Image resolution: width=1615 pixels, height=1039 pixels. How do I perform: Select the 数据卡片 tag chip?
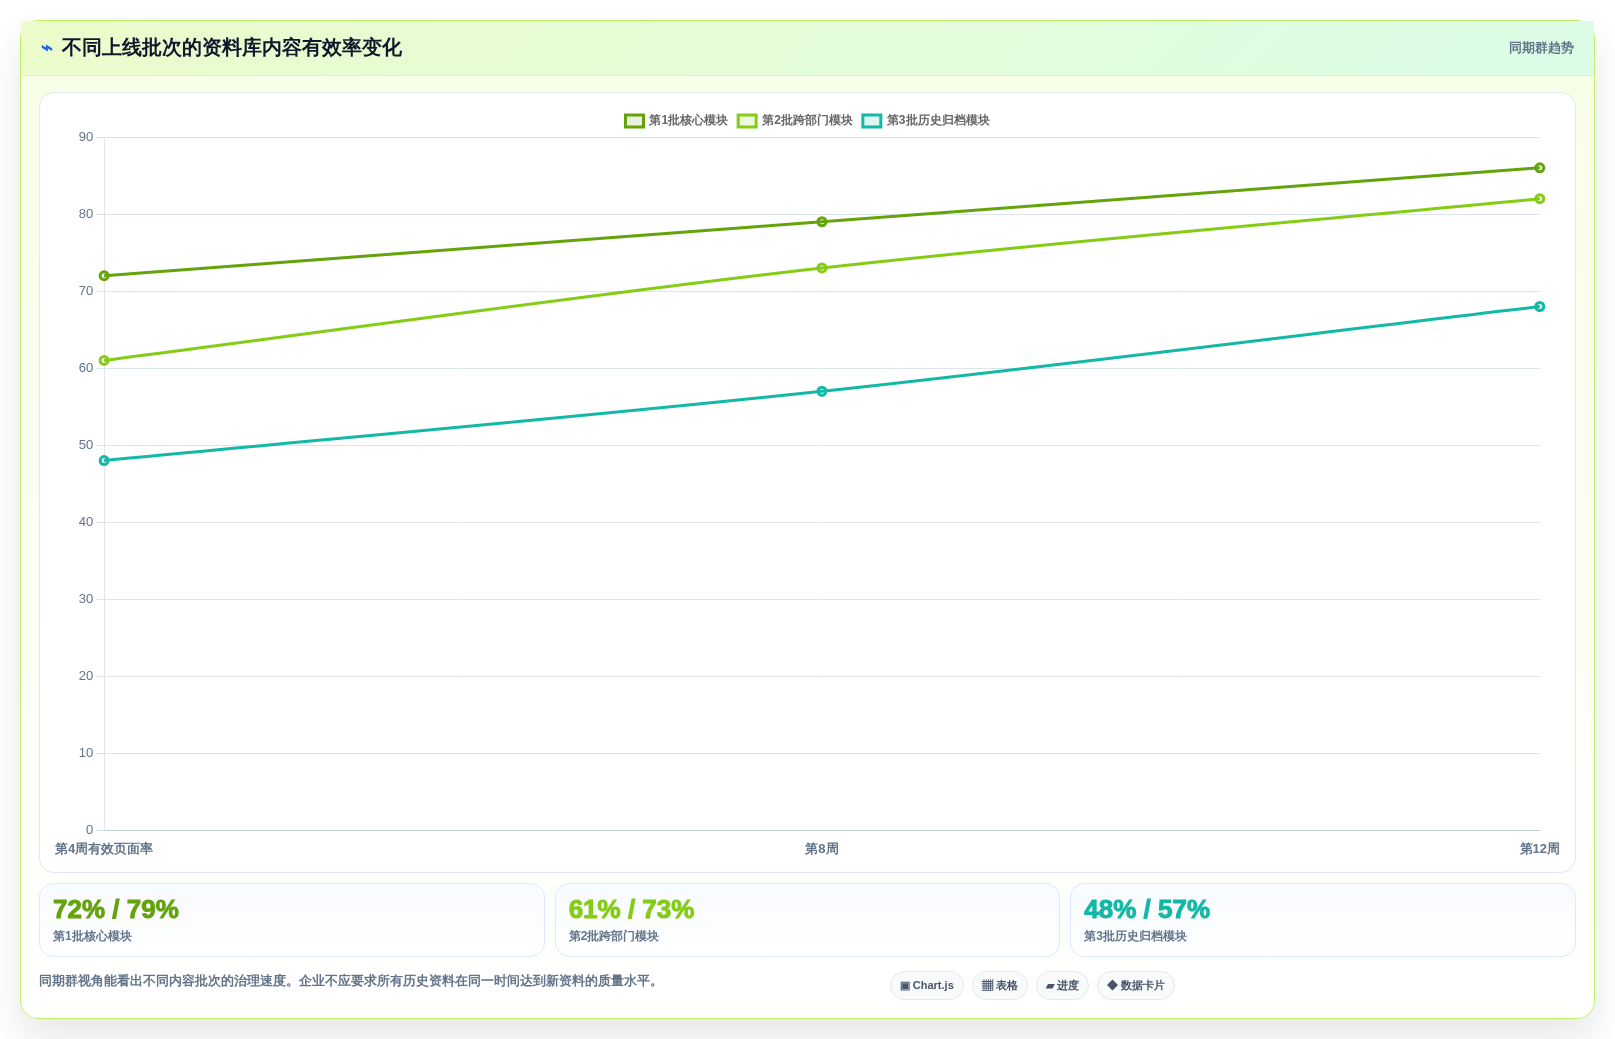pyautogui.click(x=1136, y=985)
